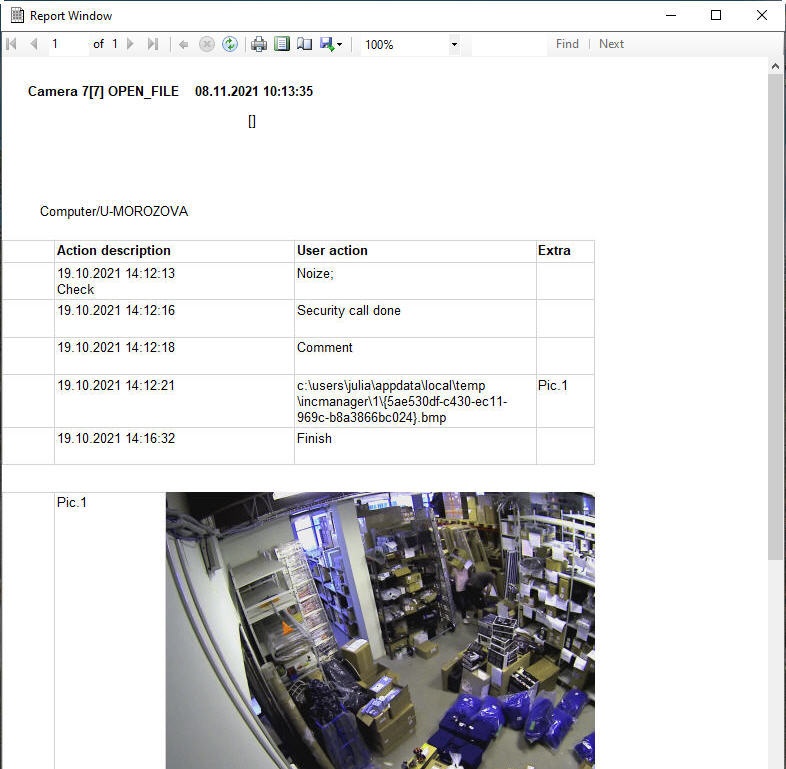Toggle the Print Layout view icon
The width and height of the screenshot is (786, 769).
282,44
